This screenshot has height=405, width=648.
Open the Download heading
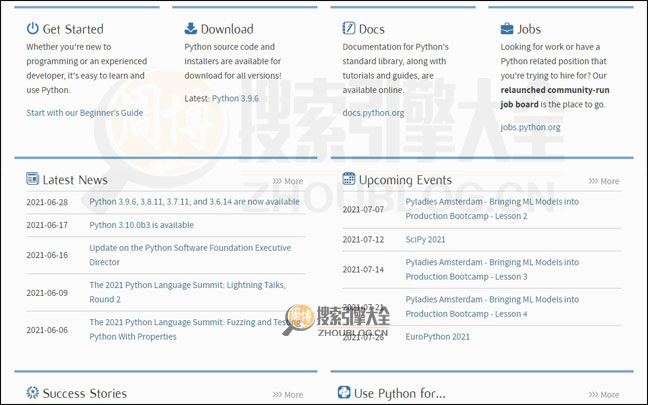[227, 29]
